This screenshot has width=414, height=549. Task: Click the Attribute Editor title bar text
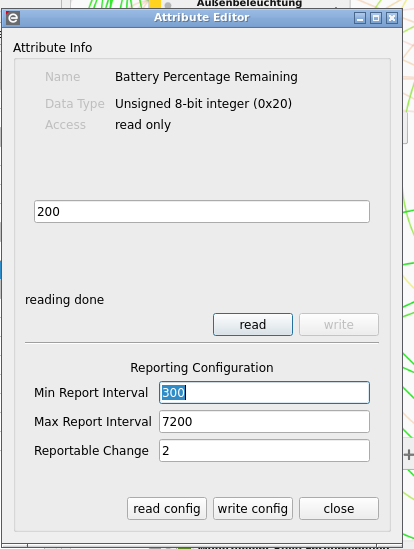(x=202, y=18)
